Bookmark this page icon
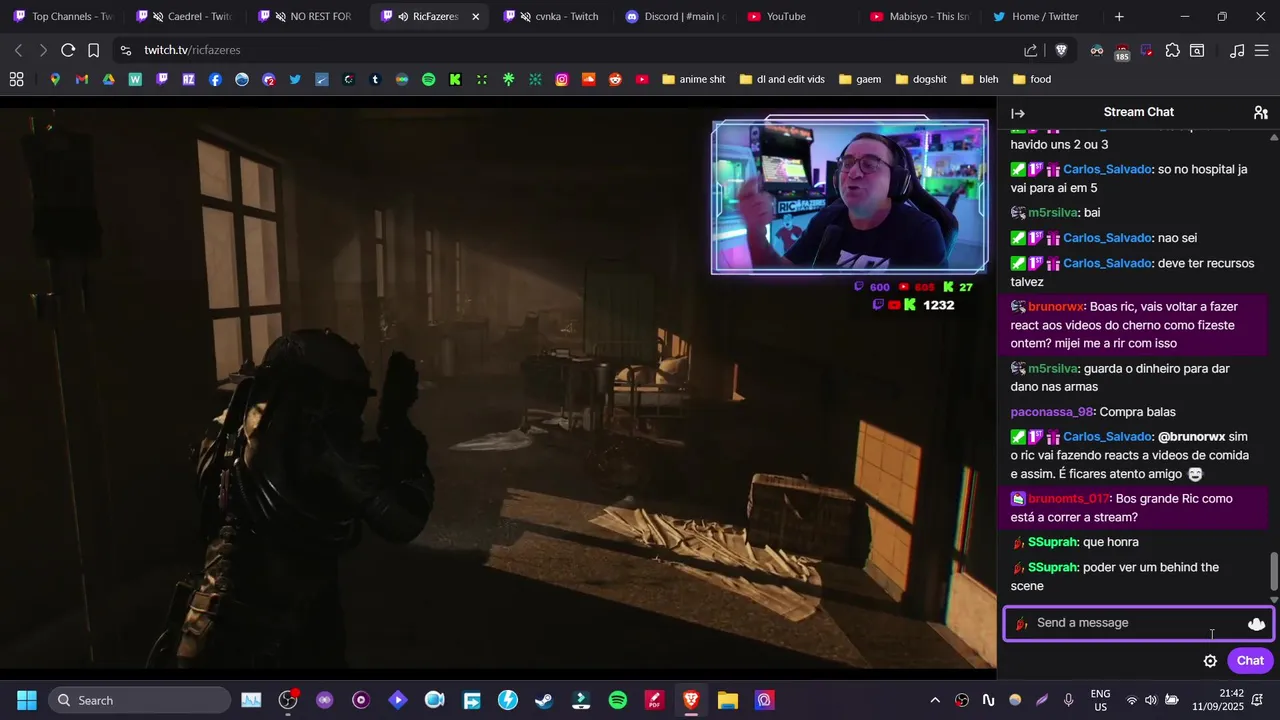This screenshot has width=1280, height=720. 93,50
